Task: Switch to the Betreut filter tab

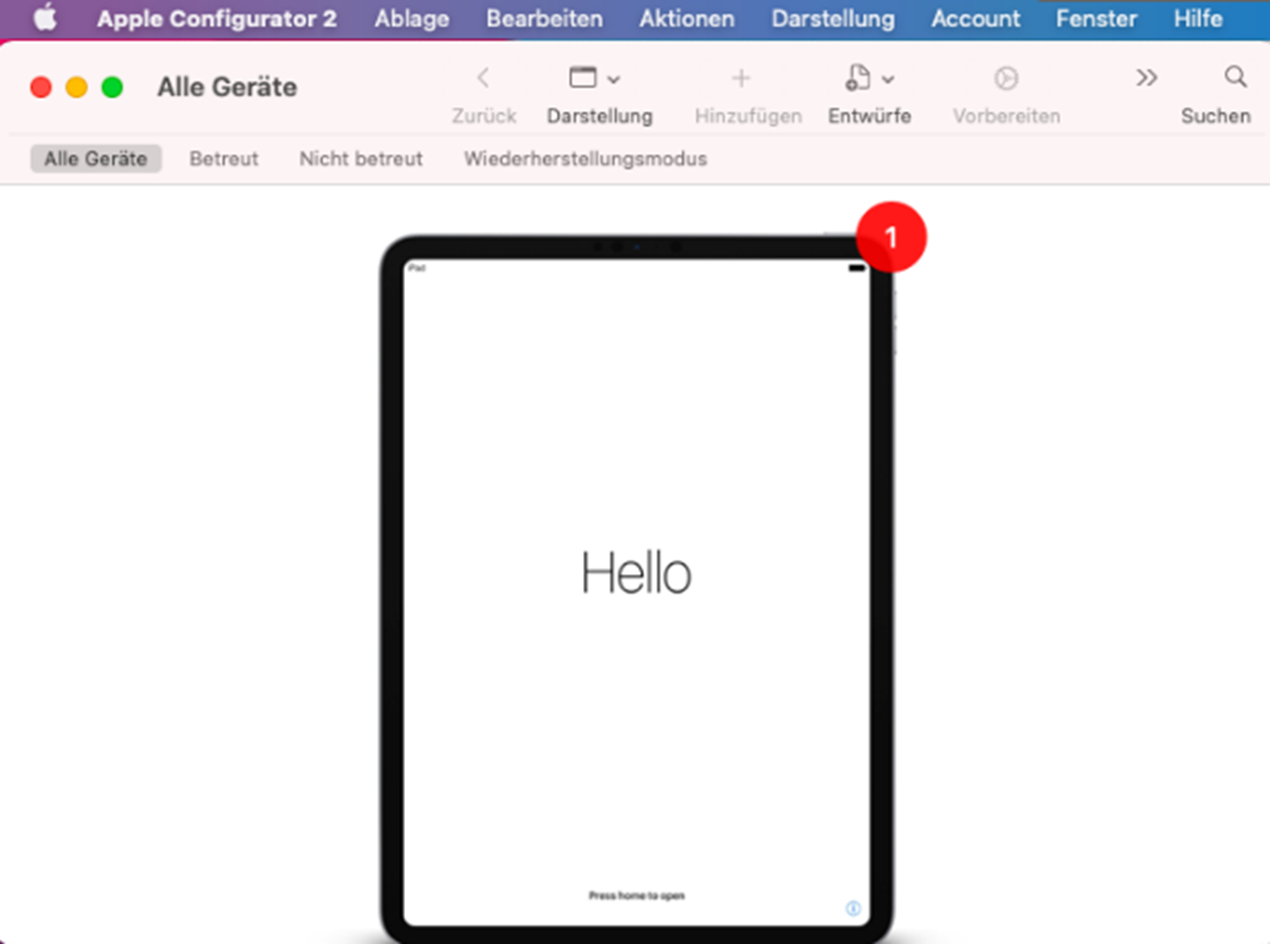Action: 224,159
